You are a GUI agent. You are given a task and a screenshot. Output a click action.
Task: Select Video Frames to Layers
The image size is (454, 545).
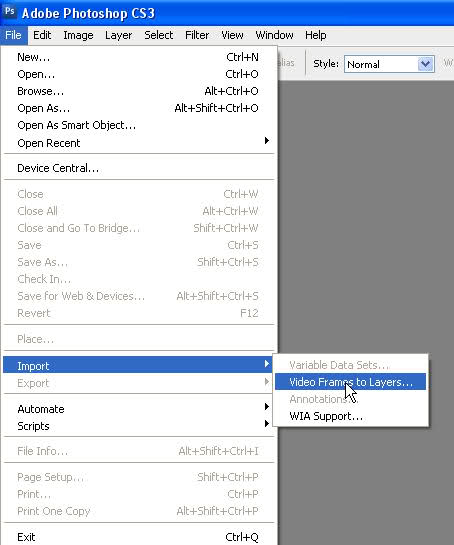coord(350,382)
